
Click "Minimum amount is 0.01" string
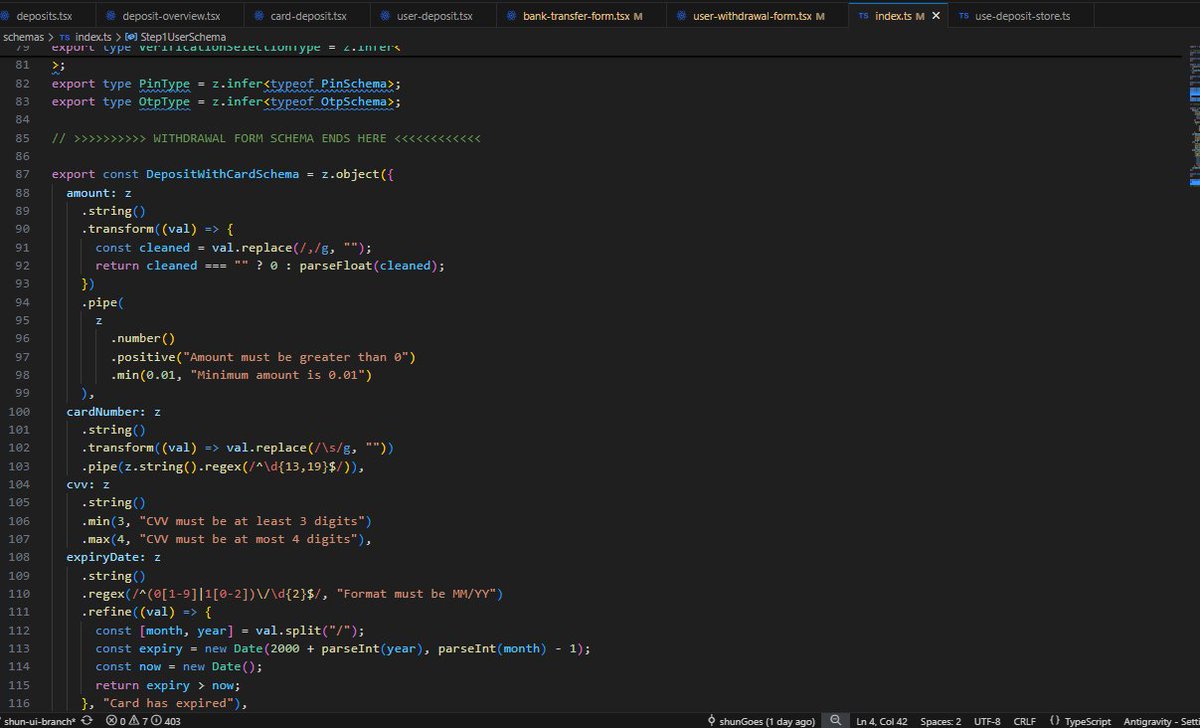point(277,375)
